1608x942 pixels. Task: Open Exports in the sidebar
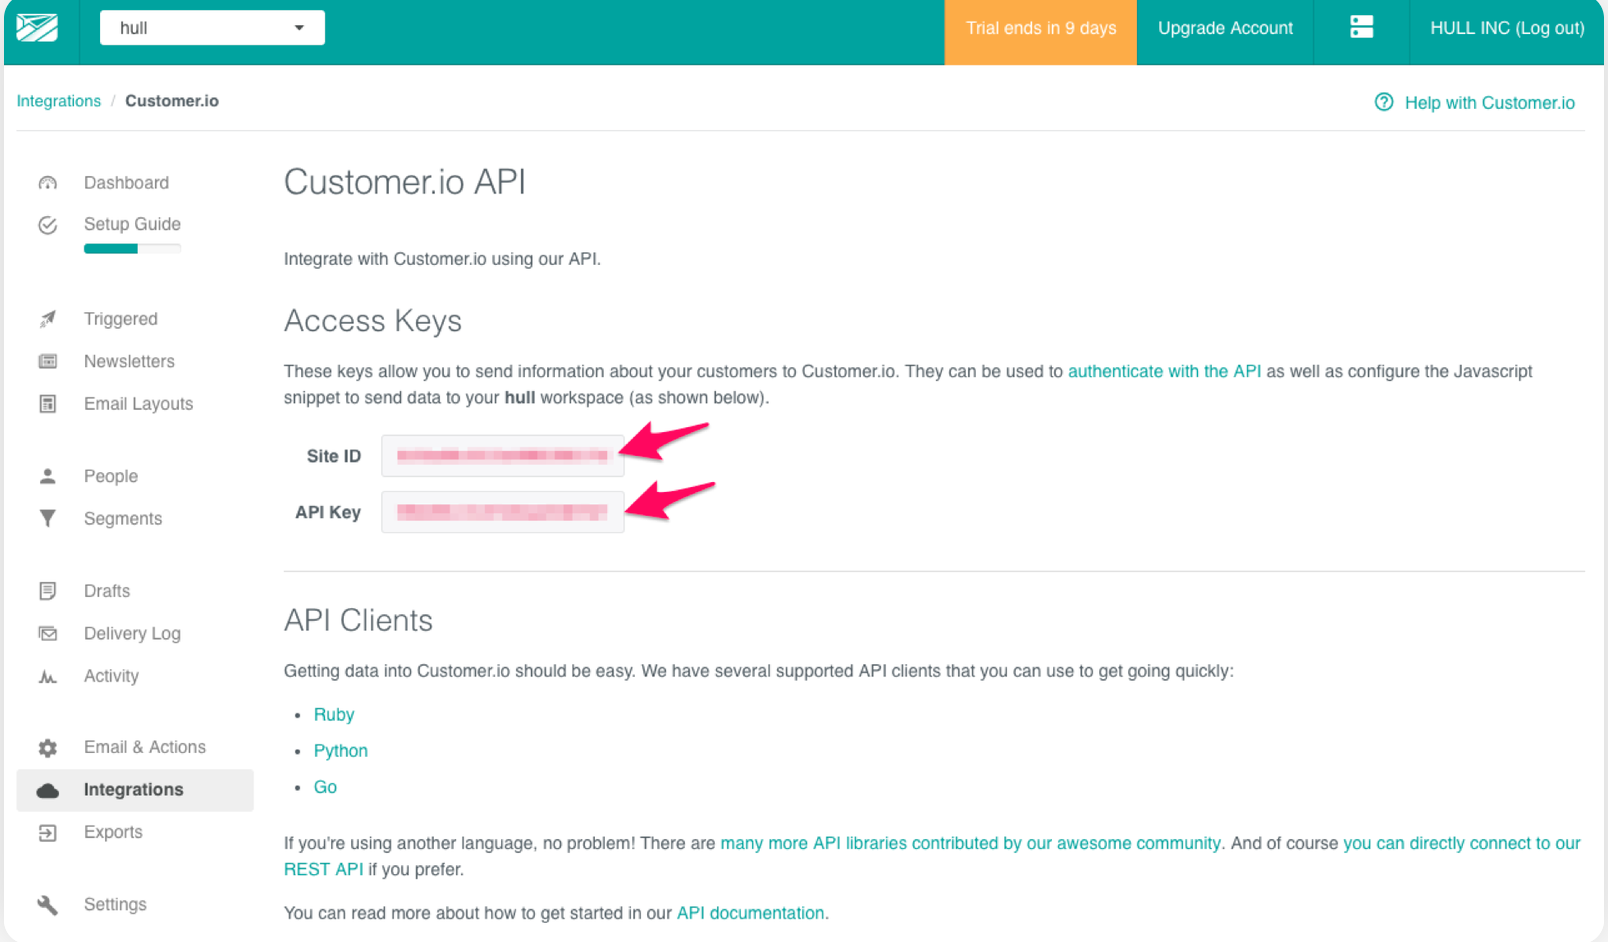pyautogui.click(x=113, y=832)
